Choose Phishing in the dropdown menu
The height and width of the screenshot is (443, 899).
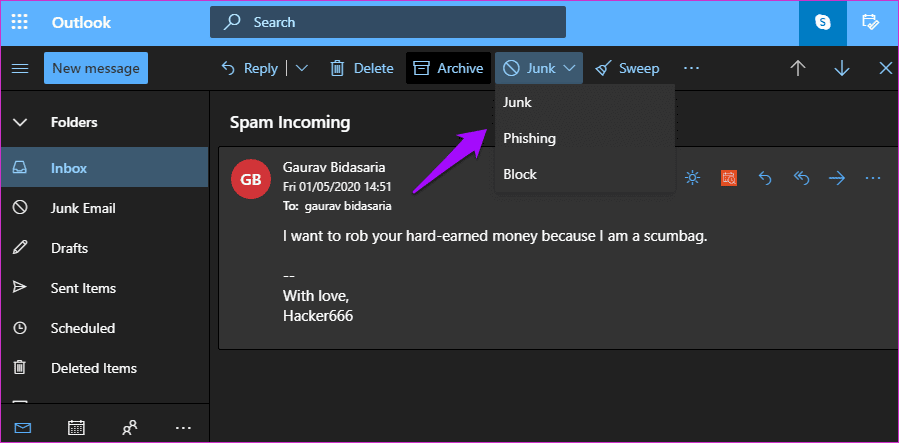click(x=585, y=138)
